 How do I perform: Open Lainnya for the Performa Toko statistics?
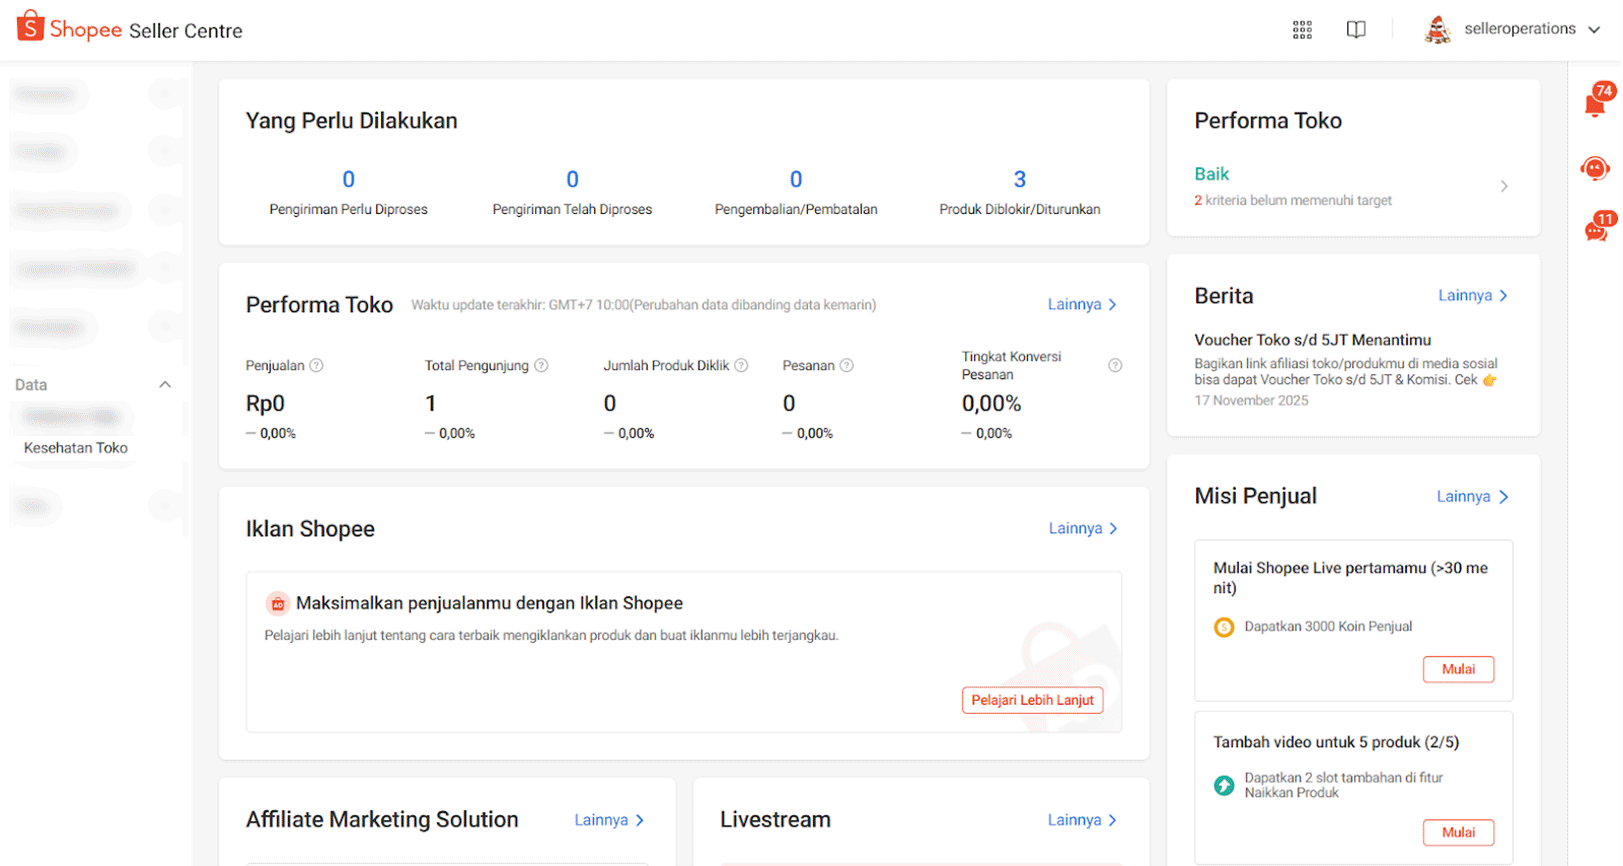pos(1082,305)
